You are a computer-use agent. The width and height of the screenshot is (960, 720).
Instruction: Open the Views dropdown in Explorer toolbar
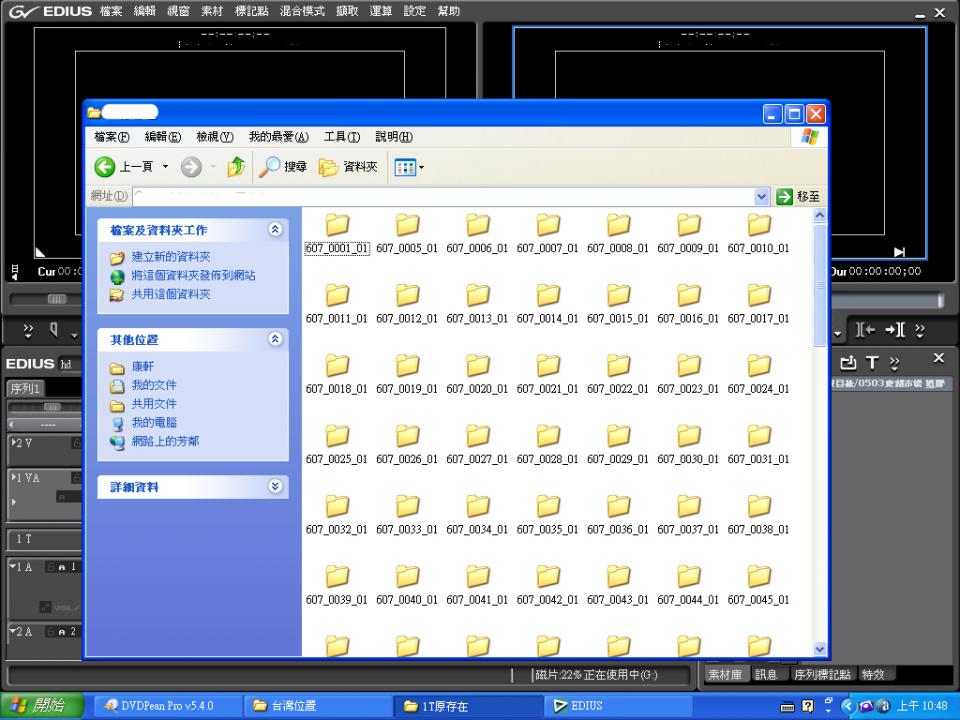(x=409, y=167)
